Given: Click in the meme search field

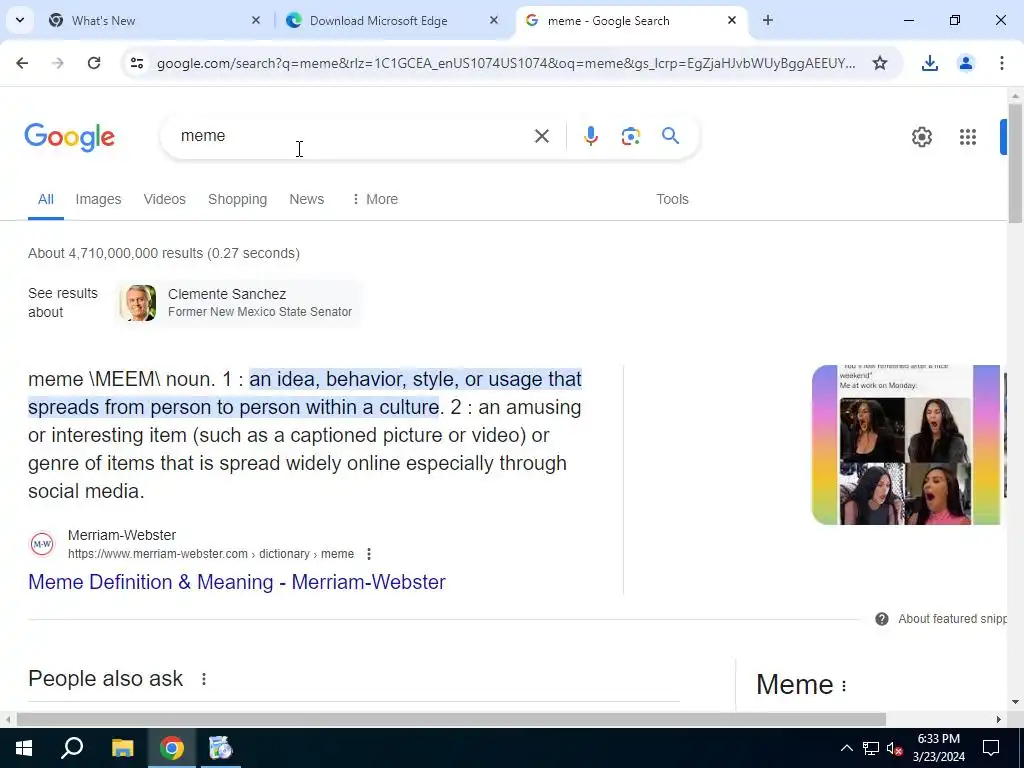Looking at the screenshot, I should 346,136.
